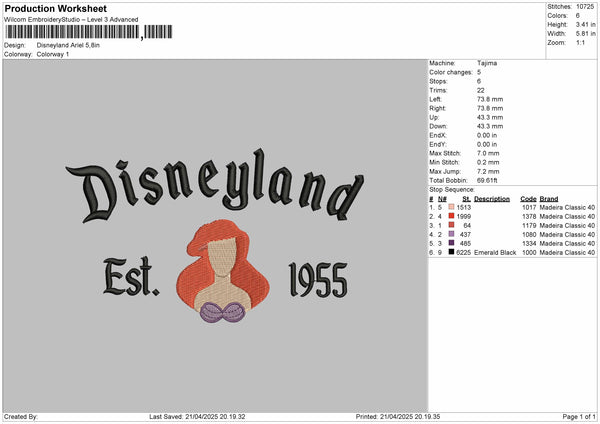
Task: Click the barcode at top of worksheet
Action: [x=88, y=32]
